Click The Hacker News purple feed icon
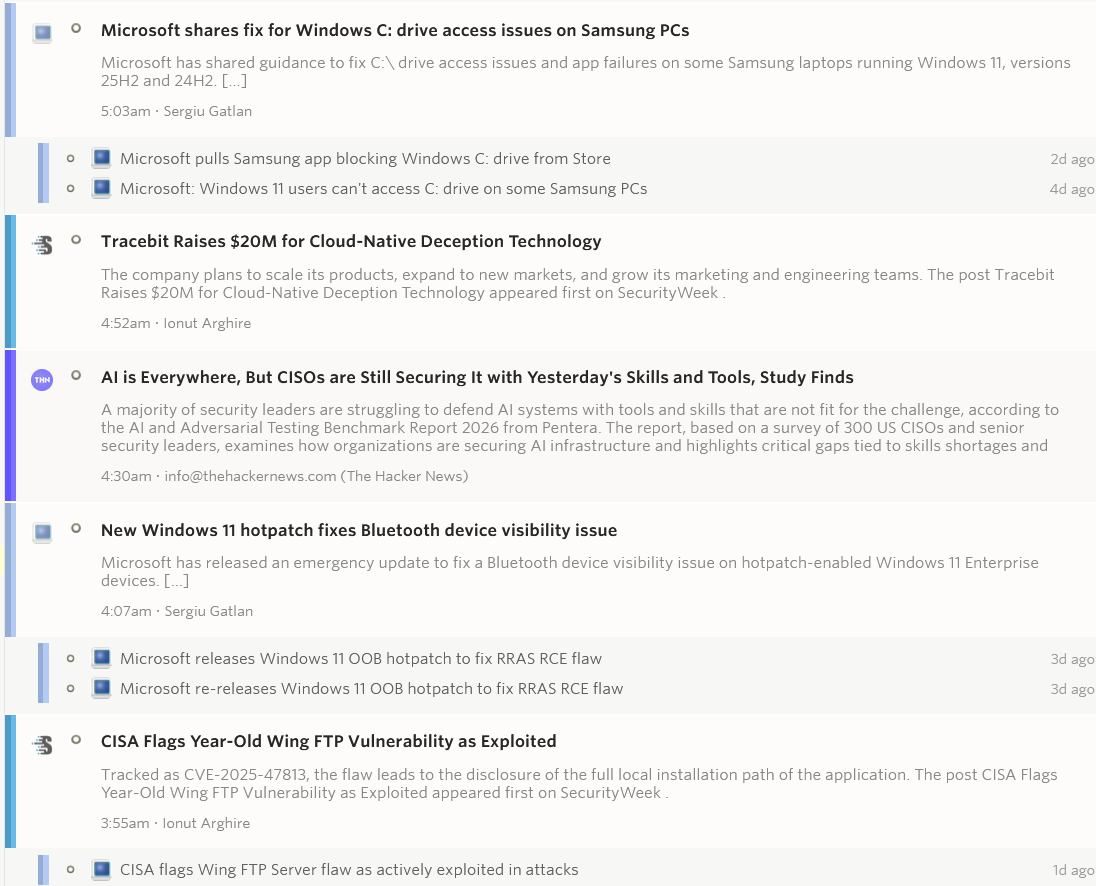This screenshot has width=1096, height=886. [x=42, y=380]
